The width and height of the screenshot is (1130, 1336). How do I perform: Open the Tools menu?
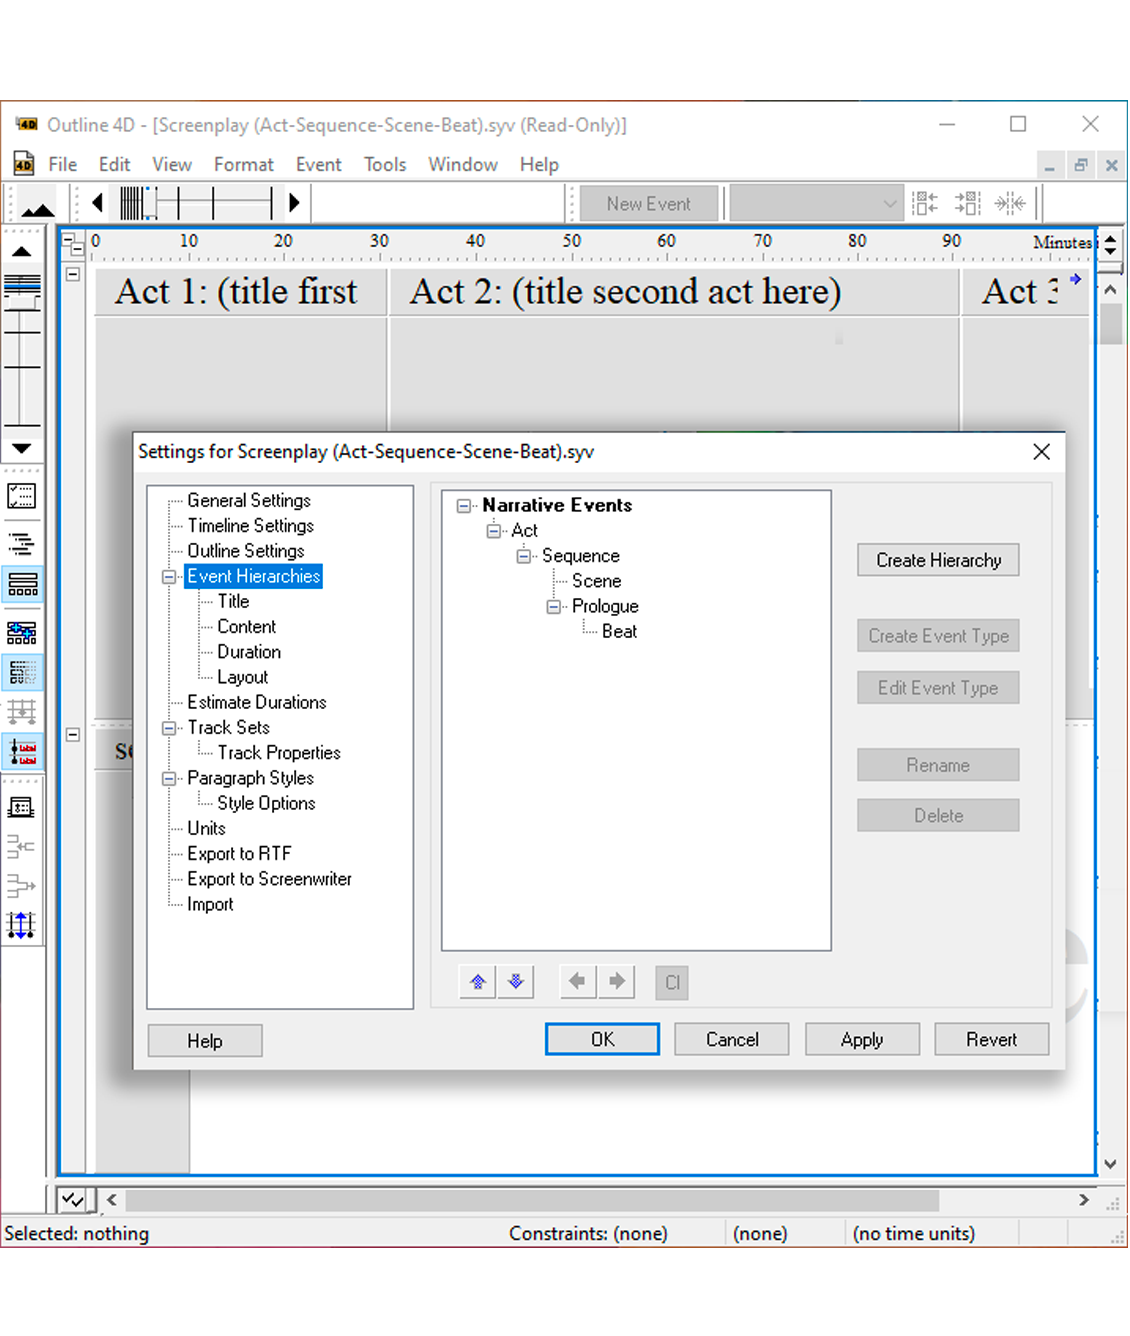tap(384, 165)
